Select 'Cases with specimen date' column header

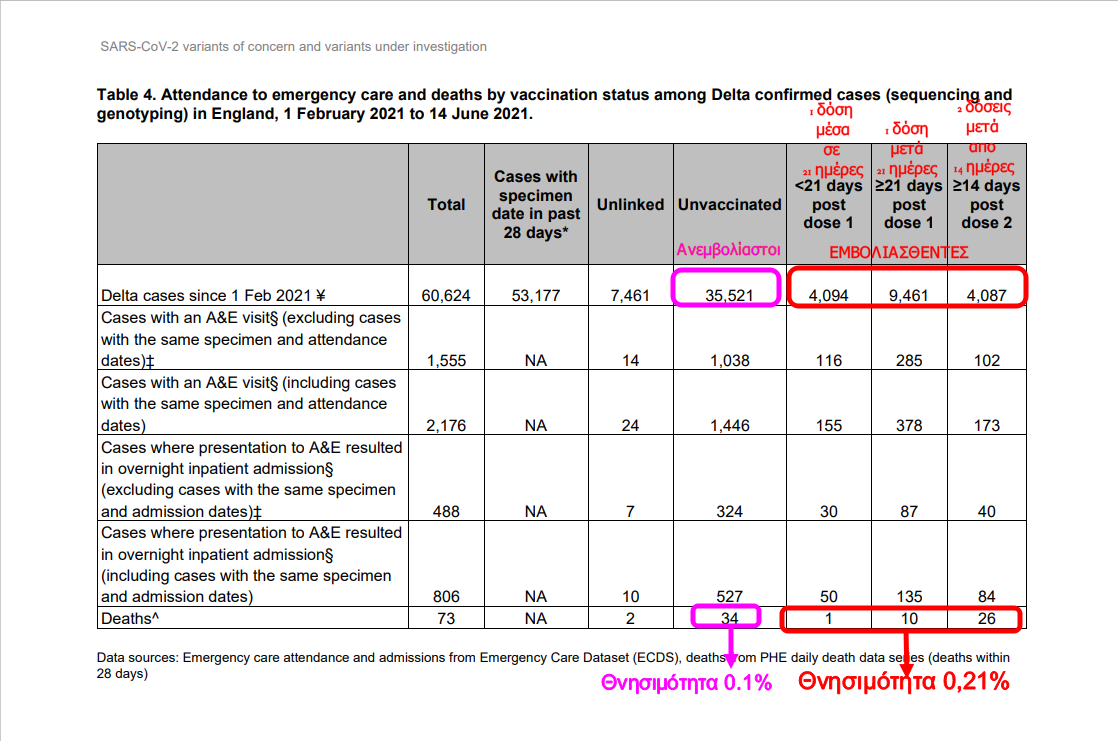536,204
